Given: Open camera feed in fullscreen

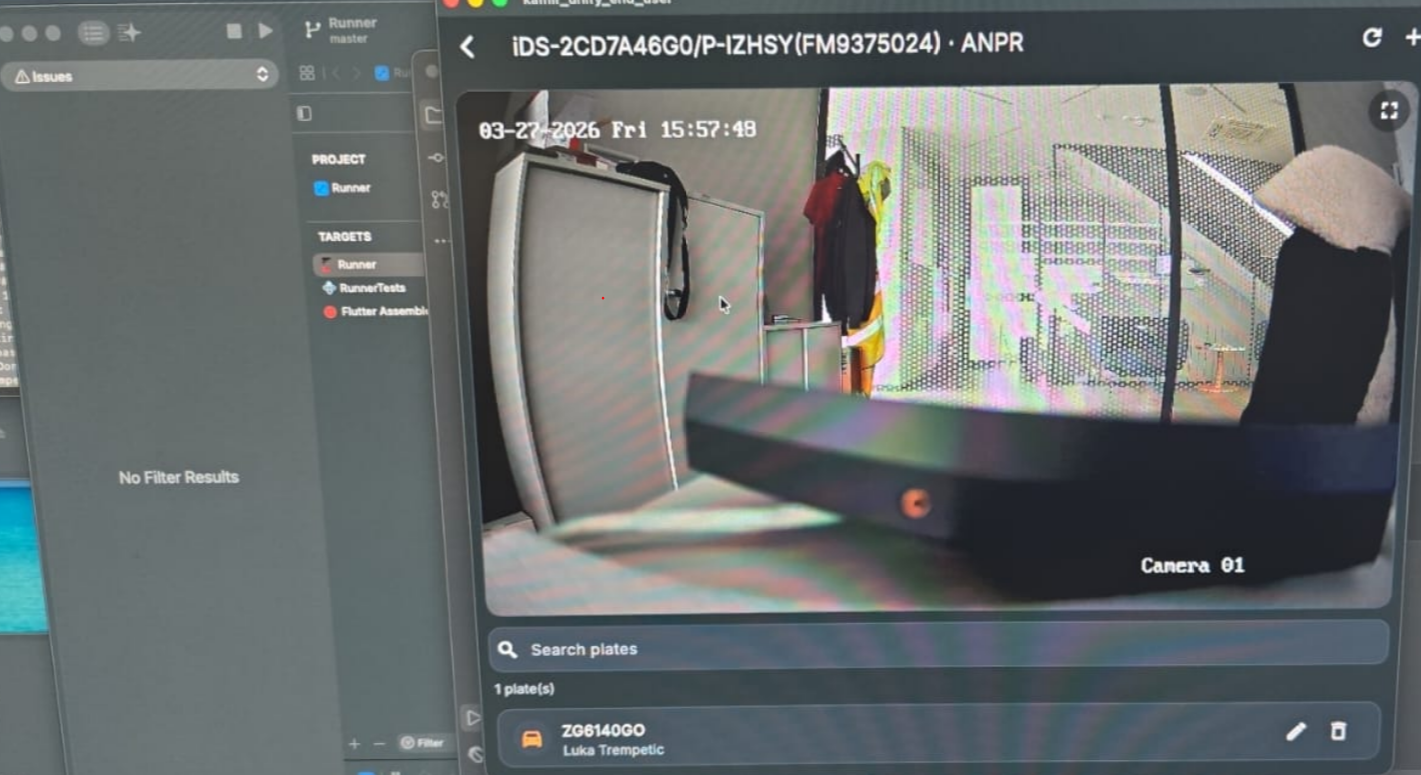Looking at the screenshot, I should (x=1388, y=111).
